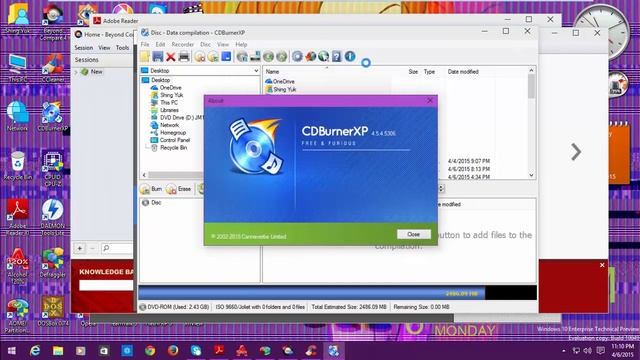Image resolution: width=640 pixels, height=360 pixels.
Task: Open the Desktop location dropdown in CDBurnerXP
Action: tap(256, 71)
